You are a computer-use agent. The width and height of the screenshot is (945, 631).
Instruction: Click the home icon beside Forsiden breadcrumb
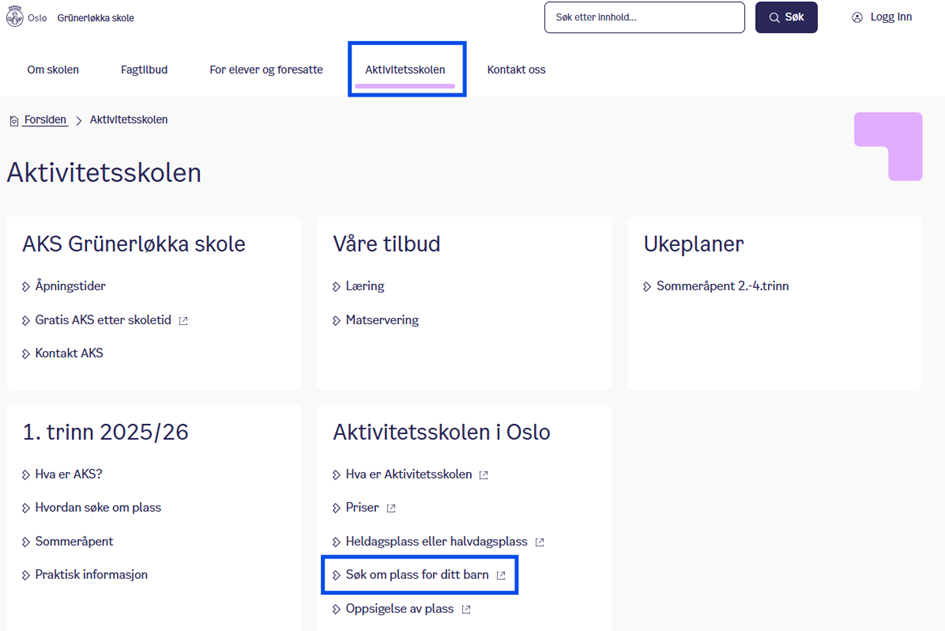[x=14, y=121]
